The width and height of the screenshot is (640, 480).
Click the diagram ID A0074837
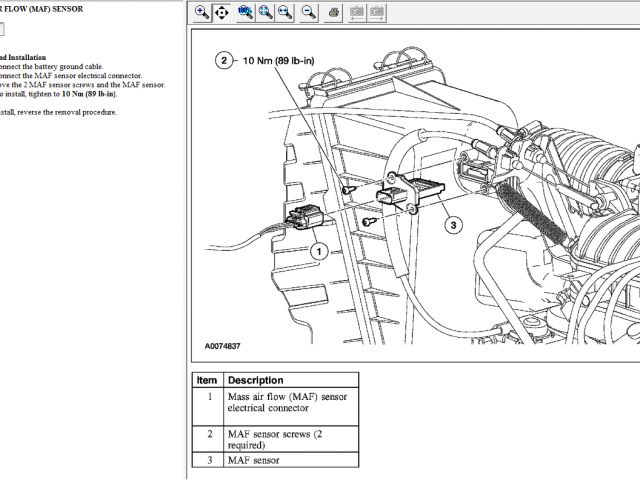[223, 346]
